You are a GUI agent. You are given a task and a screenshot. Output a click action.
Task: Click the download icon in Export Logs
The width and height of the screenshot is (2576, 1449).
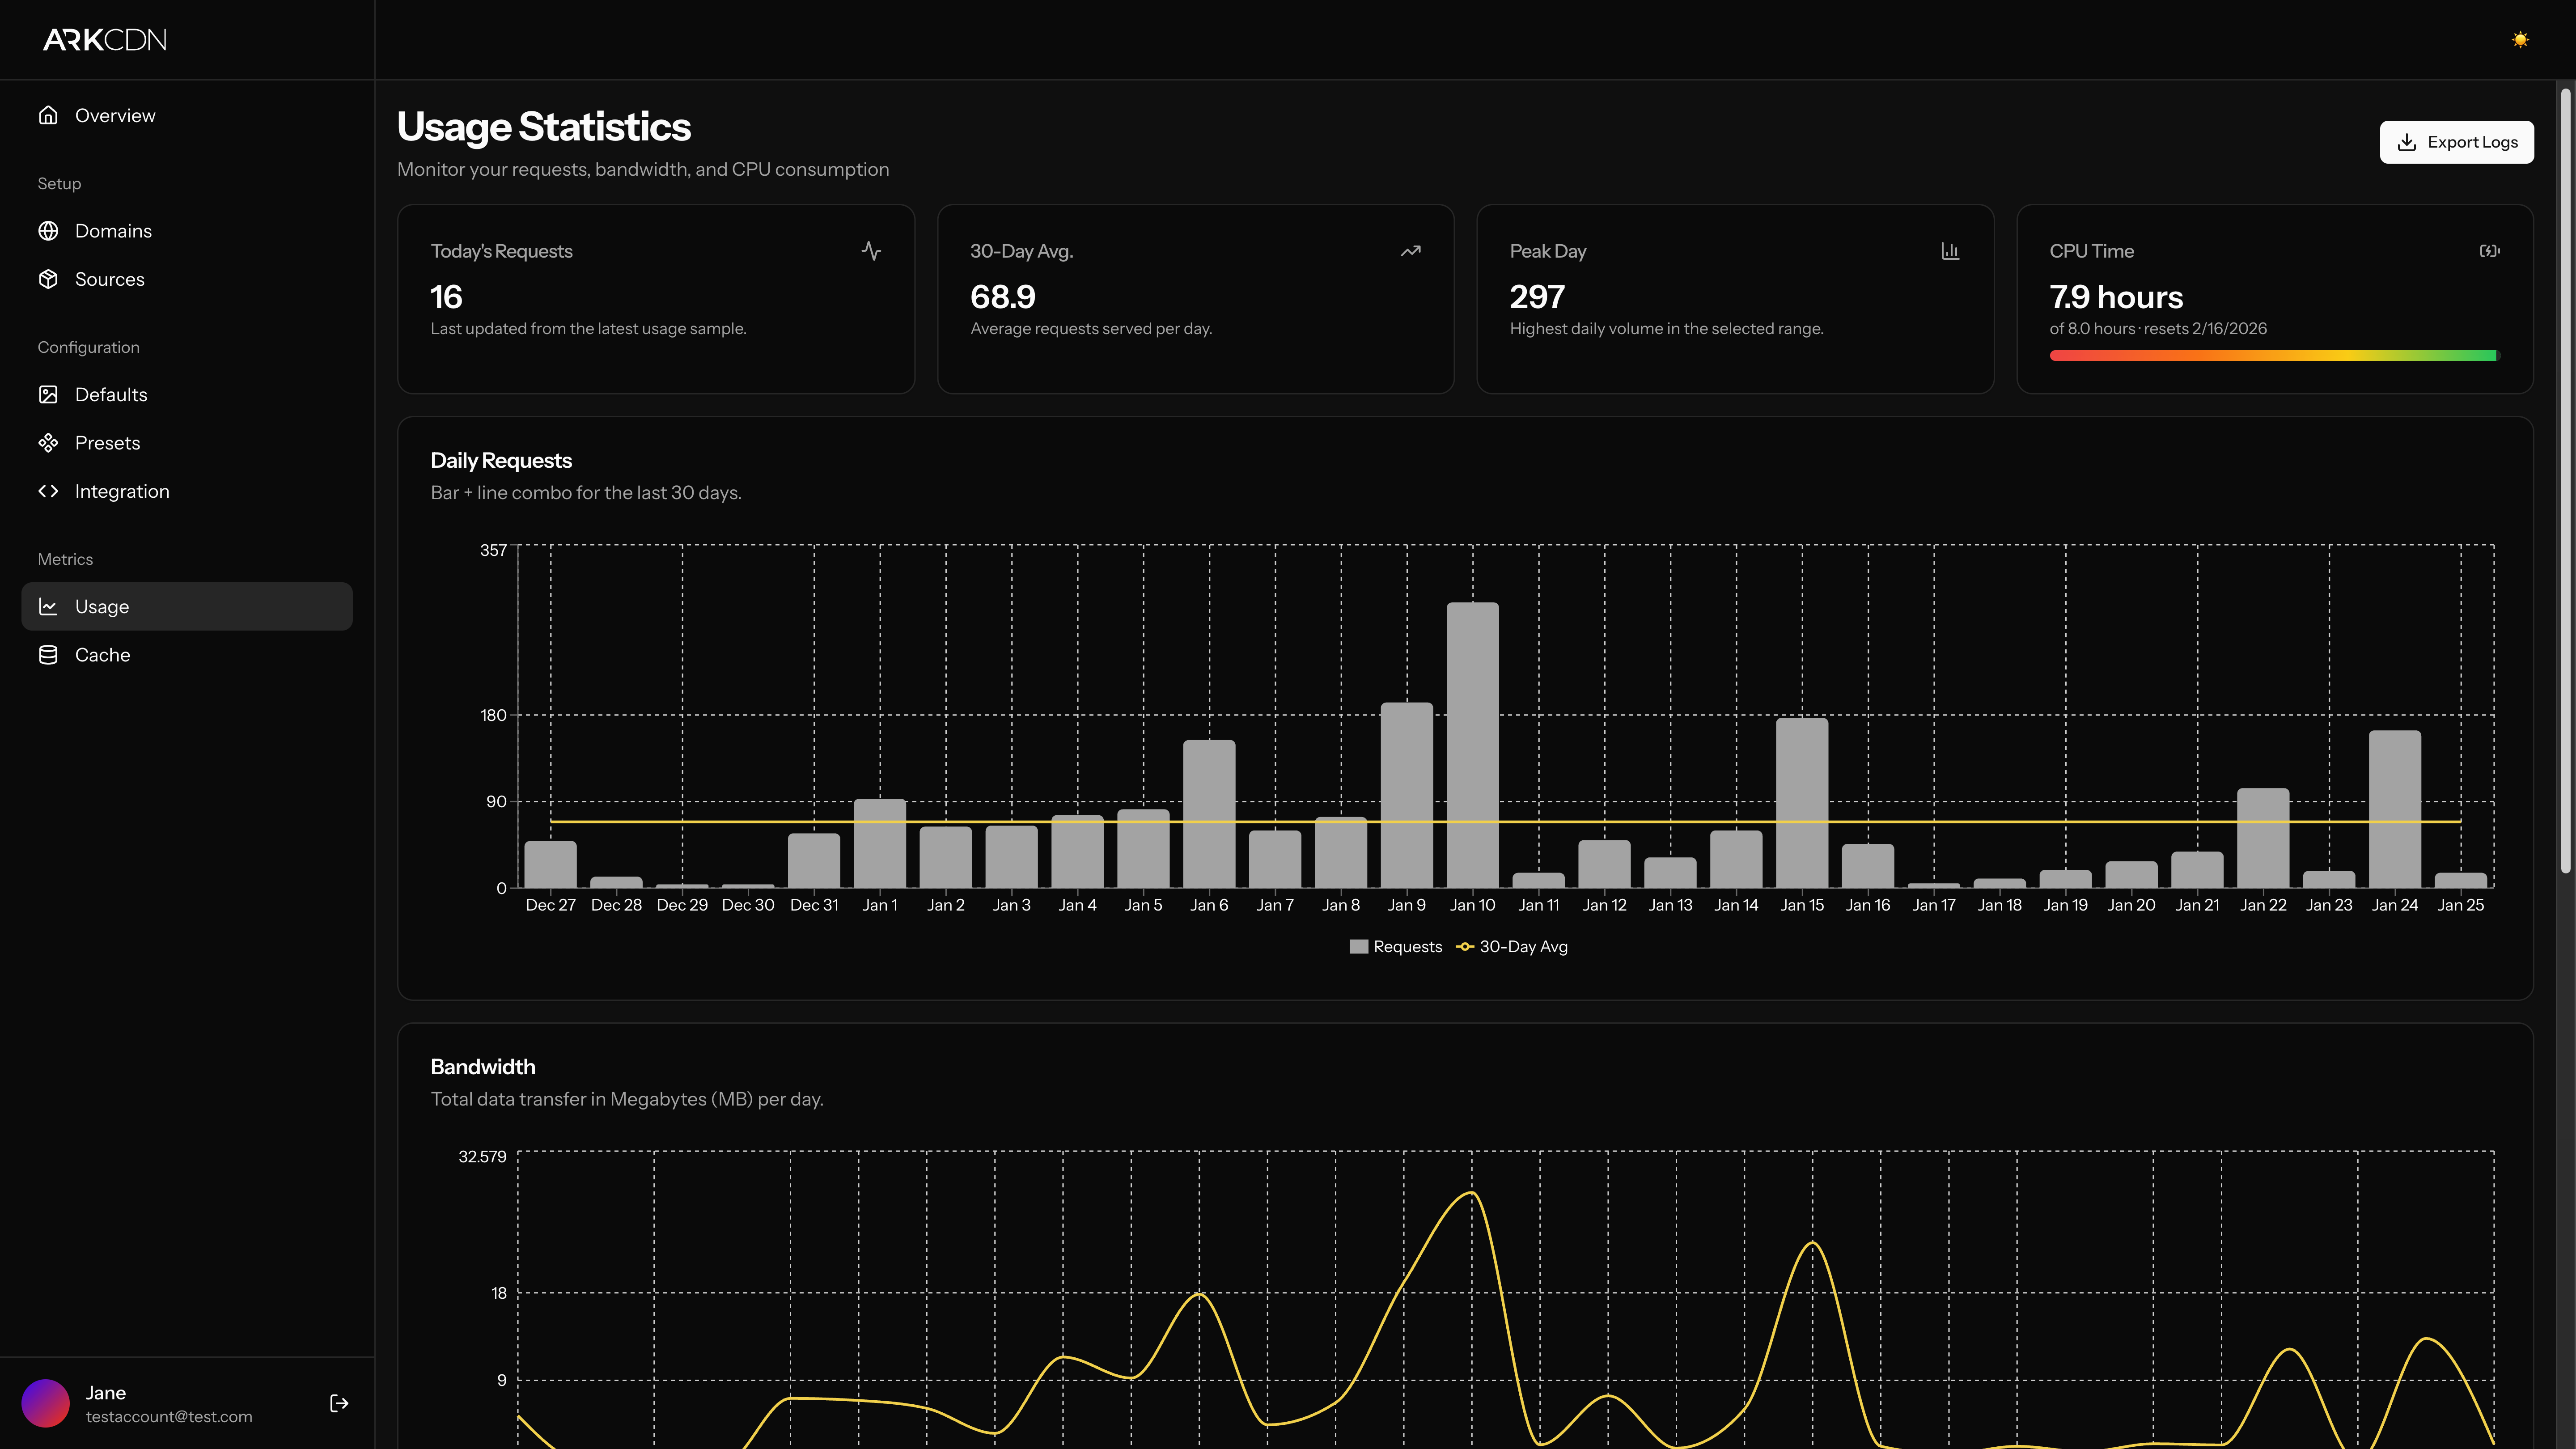click(x=2407, y=142)
